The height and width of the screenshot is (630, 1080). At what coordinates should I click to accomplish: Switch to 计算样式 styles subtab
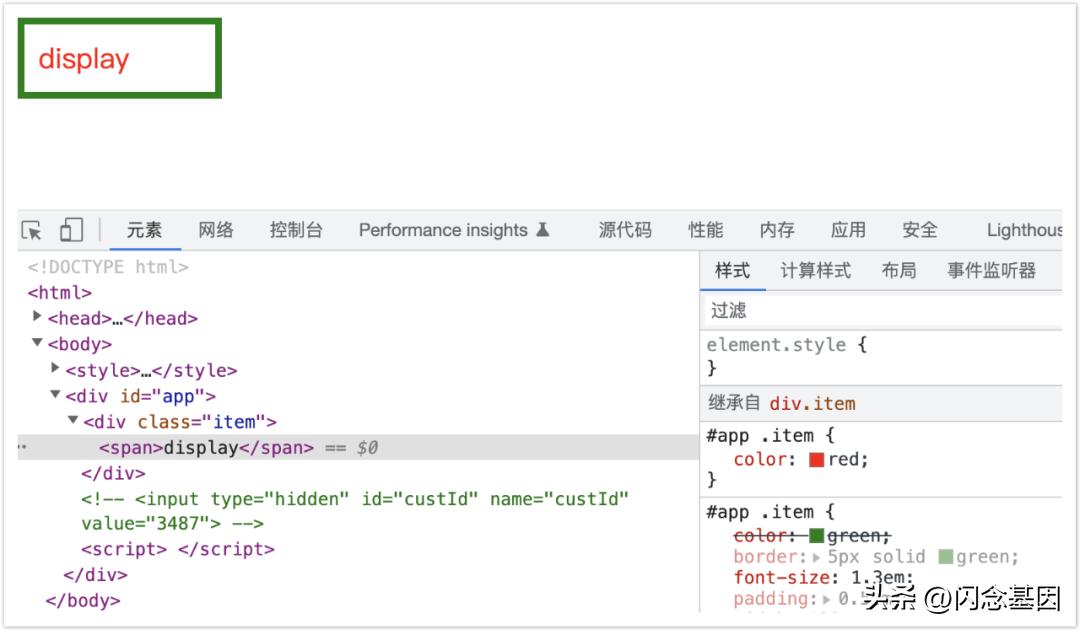click(816, 270)
